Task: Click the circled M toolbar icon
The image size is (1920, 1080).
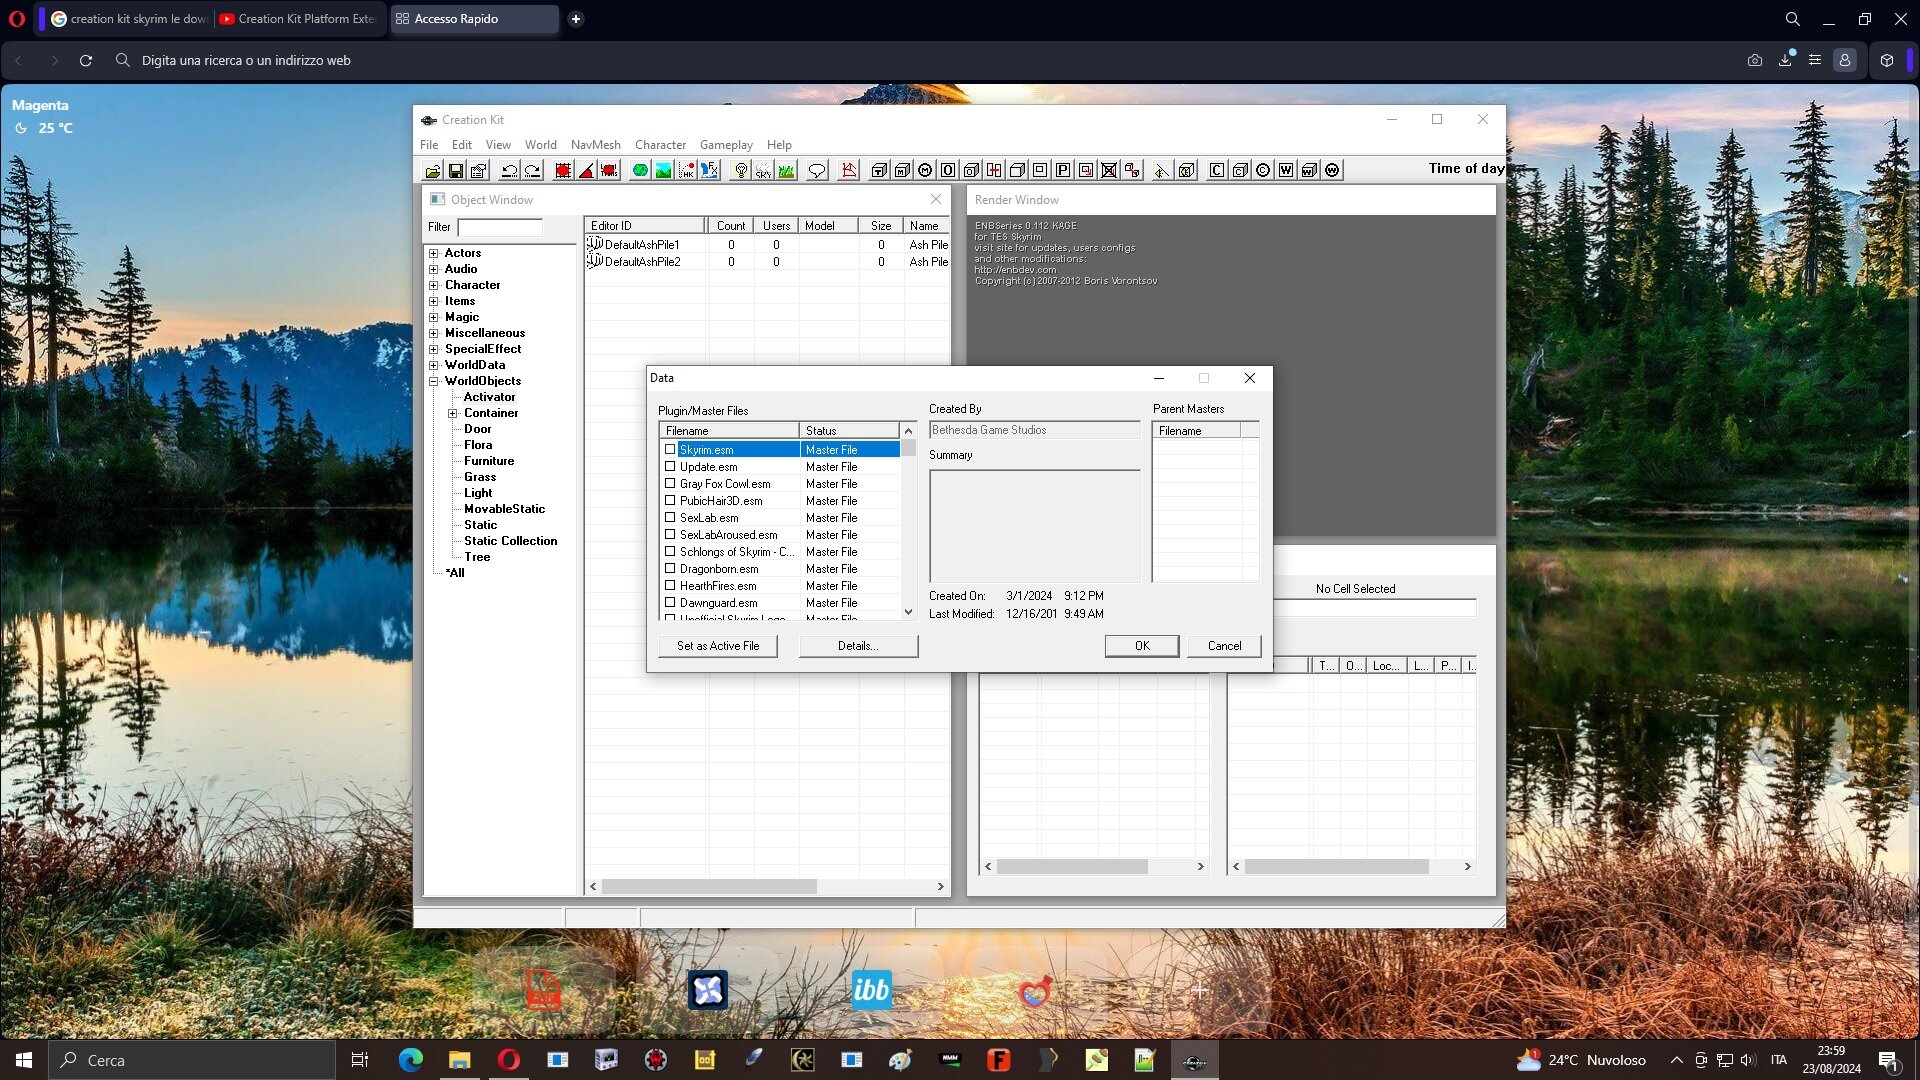Action: click(925, 170)
